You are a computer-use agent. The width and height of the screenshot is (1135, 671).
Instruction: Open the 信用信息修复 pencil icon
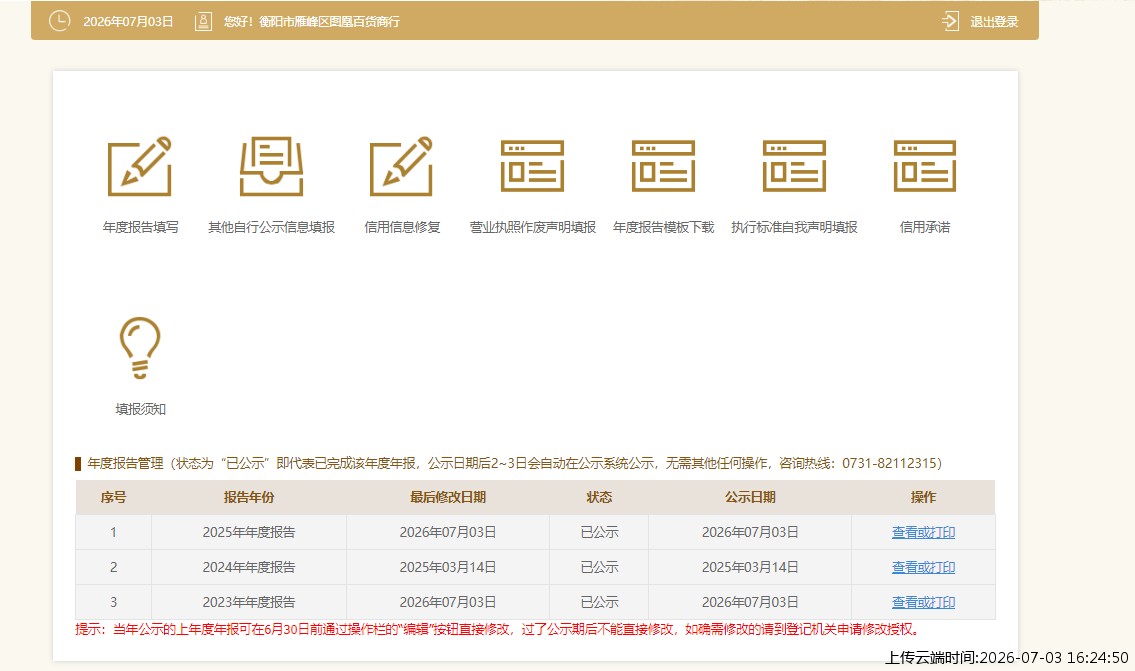[402, 166]
